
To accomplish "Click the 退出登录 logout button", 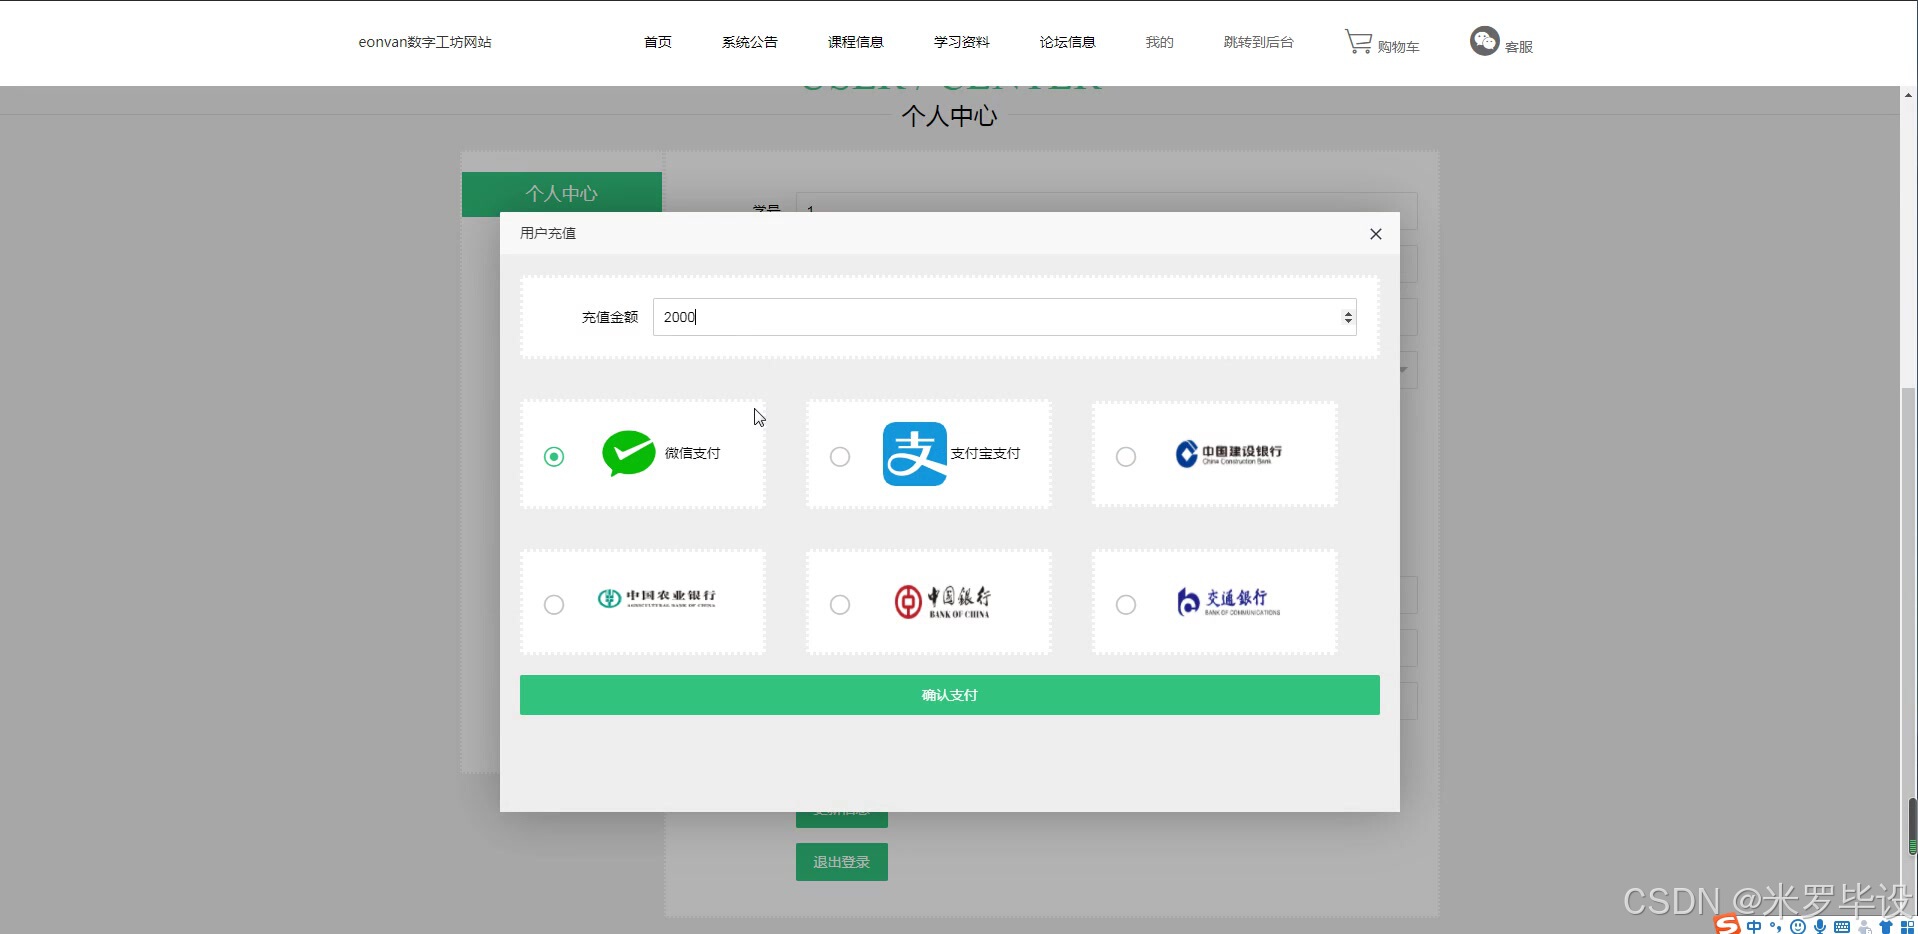I will click(x=842, y=862).
